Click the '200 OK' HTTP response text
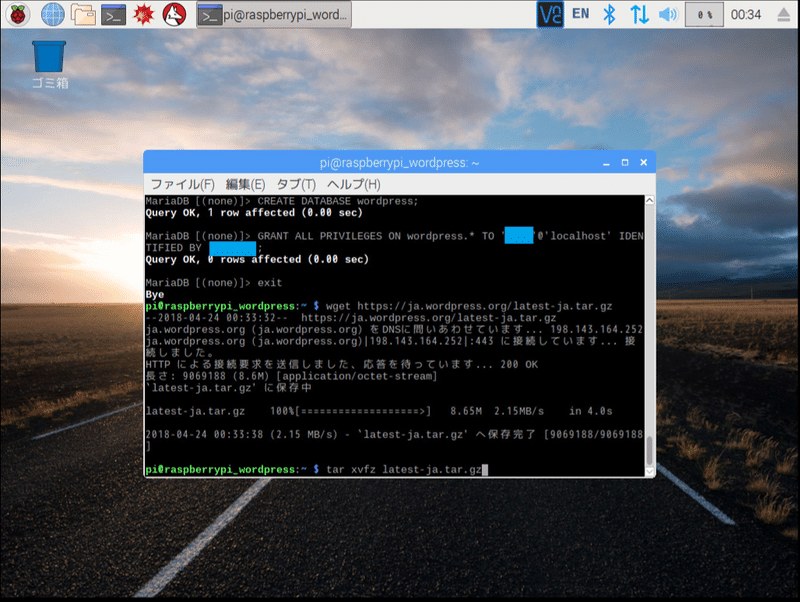 pyautogui.click(x=519, y=364)
